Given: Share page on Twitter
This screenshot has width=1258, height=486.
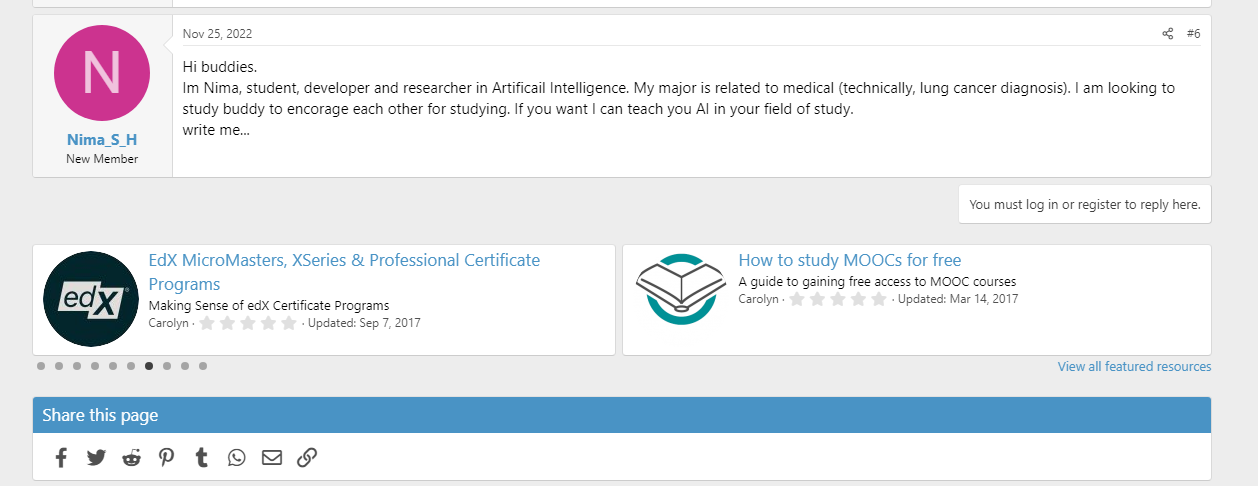Looking at the screenshot, I should pos(96,458).
